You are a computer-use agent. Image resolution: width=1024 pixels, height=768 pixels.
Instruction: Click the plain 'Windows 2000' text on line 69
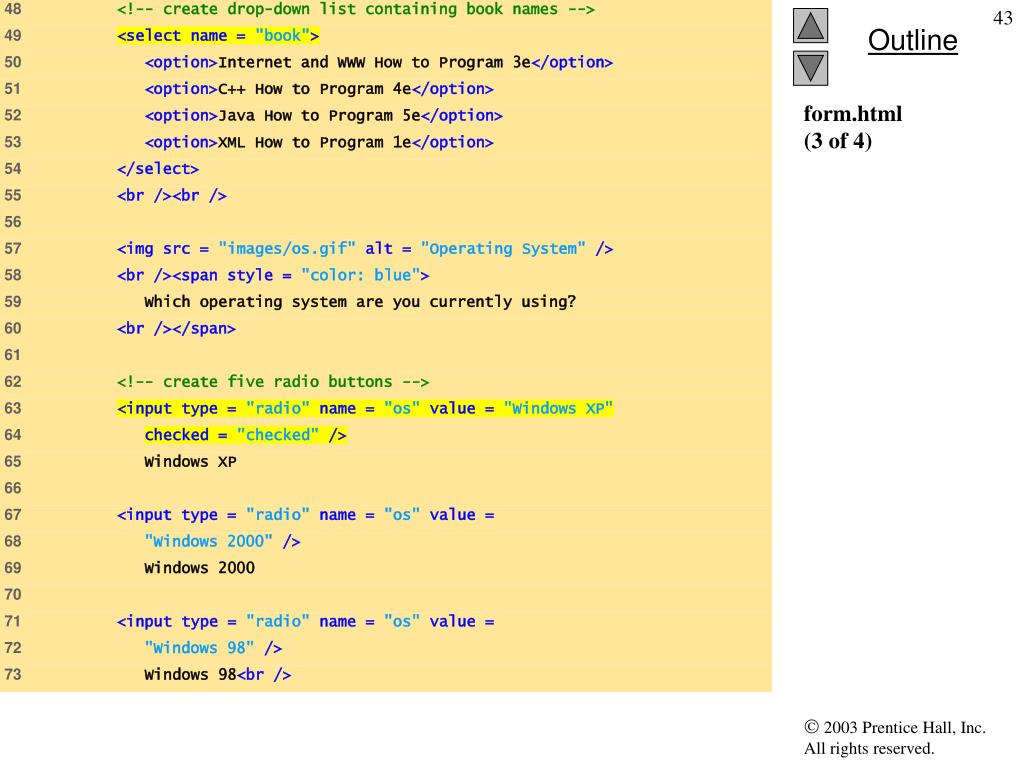click(x=200, y=568)
